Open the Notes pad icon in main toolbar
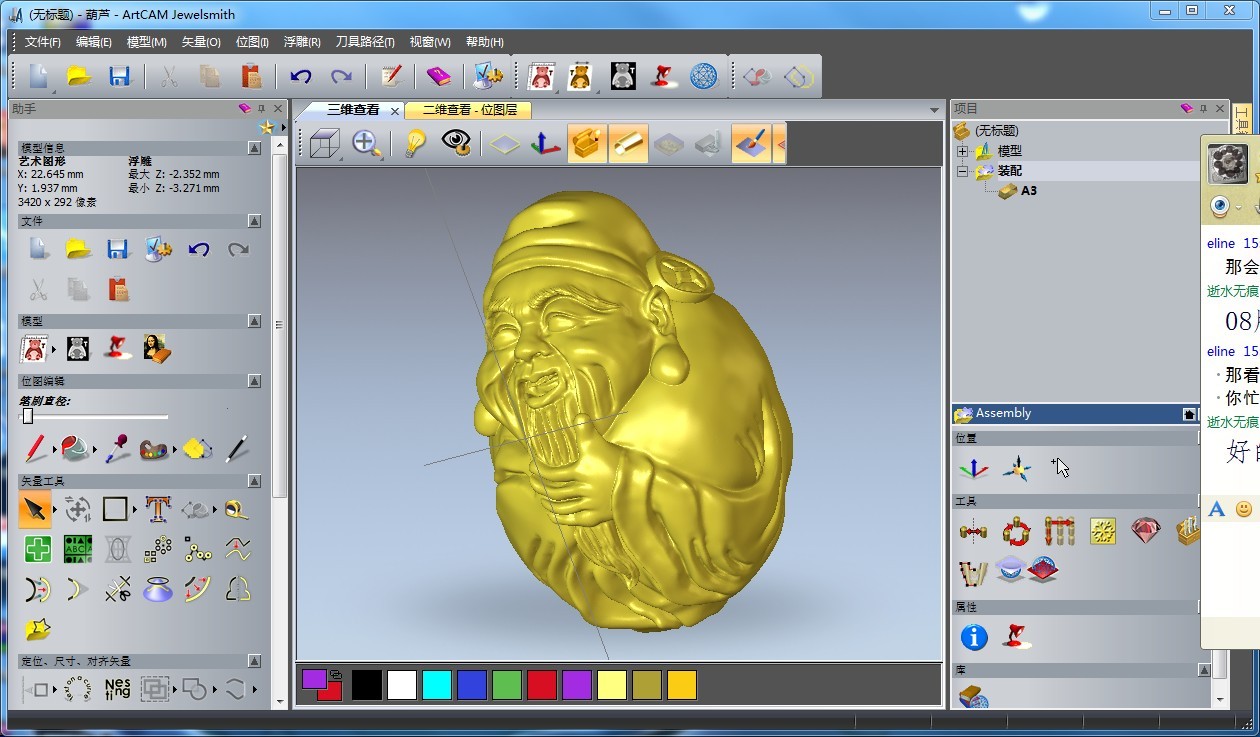The image size is (1260, 737). (x=391, y=76)
